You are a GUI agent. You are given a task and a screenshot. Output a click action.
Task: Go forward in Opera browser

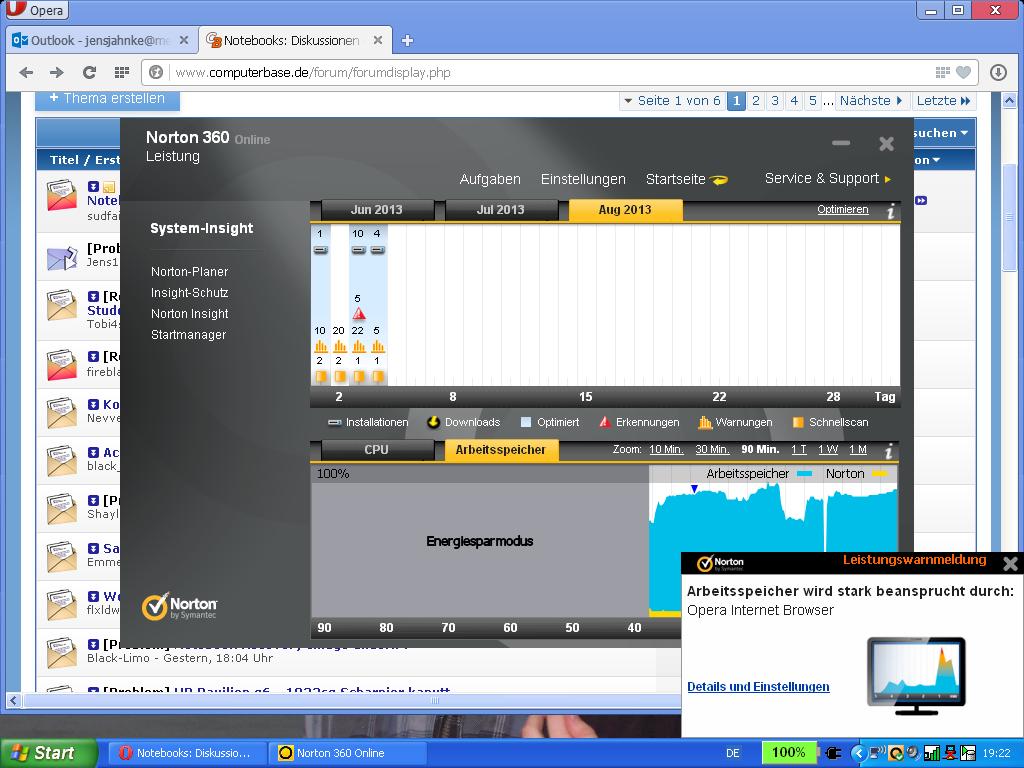point(57,72)
